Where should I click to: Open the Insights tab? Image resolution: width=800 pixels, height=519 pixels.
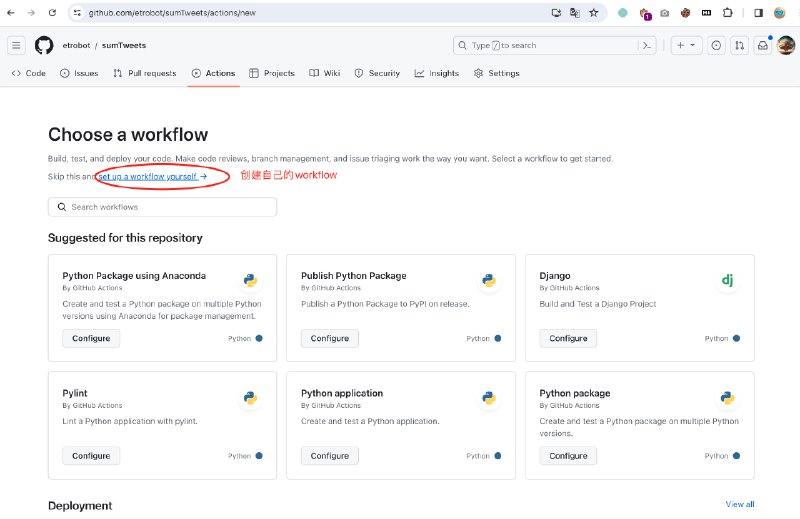coord(437,73)
